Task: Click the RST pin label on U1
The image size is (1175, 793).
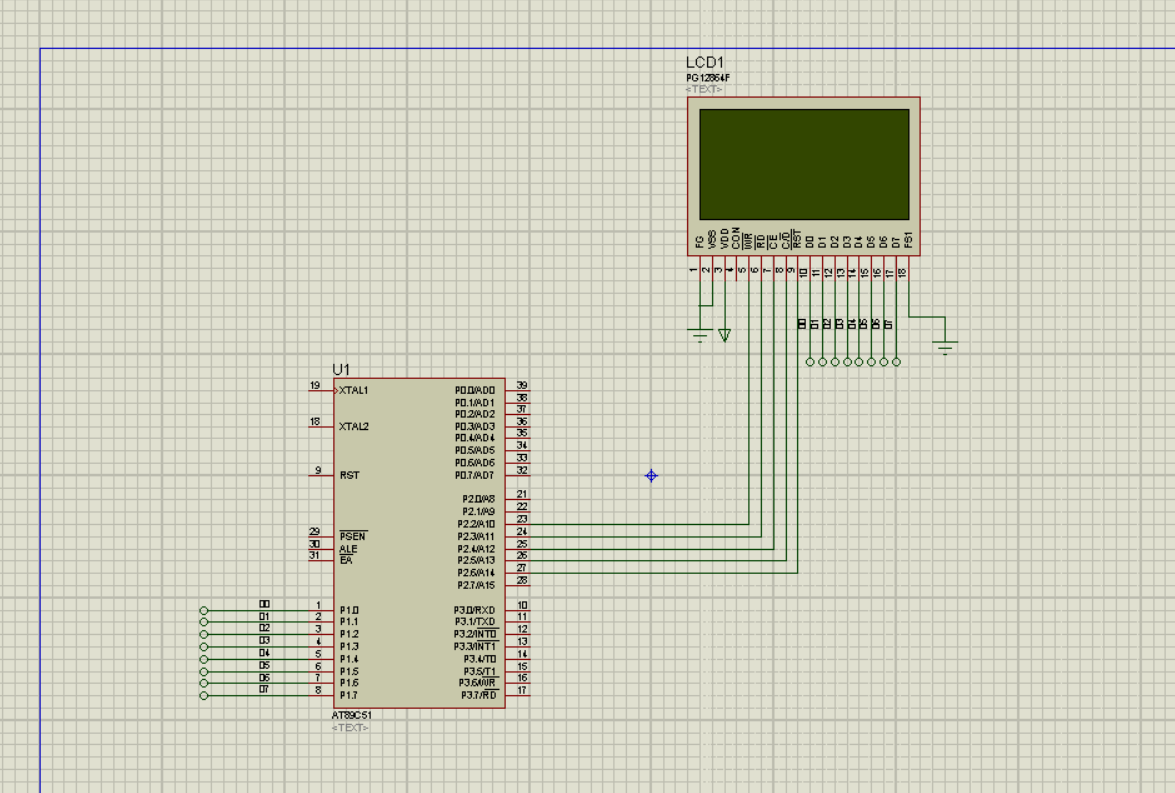Action: click(349, 475)
